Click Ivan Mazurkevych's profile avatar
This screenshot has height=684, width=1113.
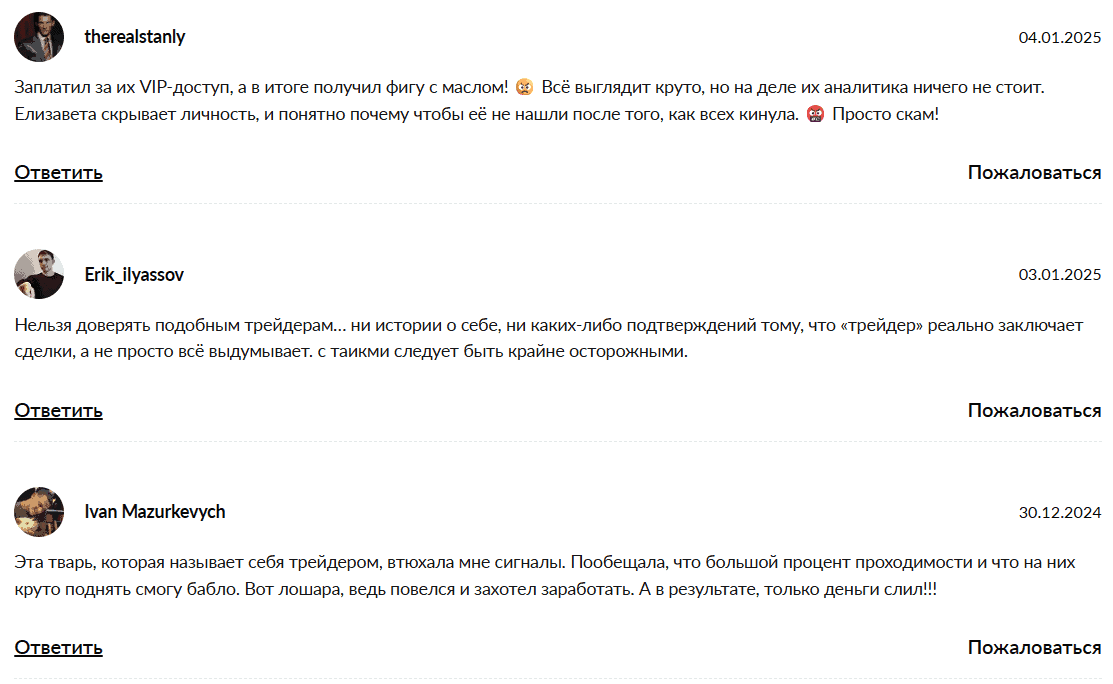39,512
